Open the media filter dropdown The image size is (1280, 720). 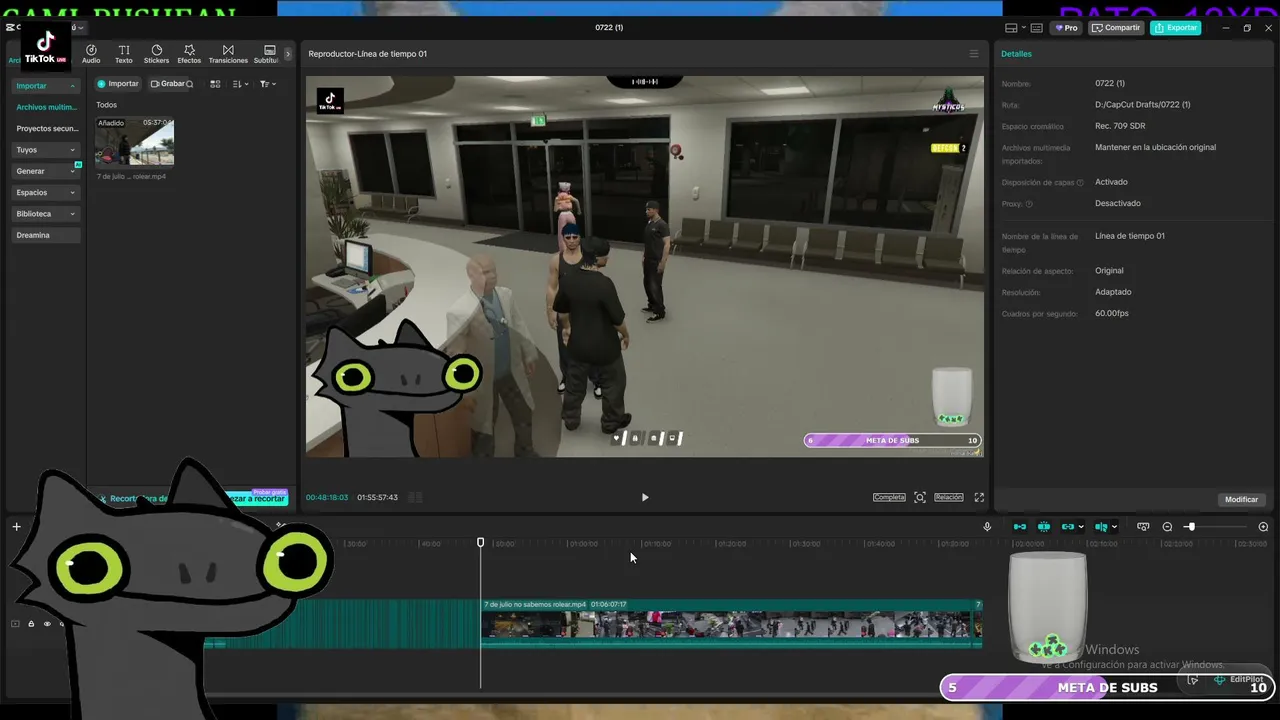coord(267,84)
